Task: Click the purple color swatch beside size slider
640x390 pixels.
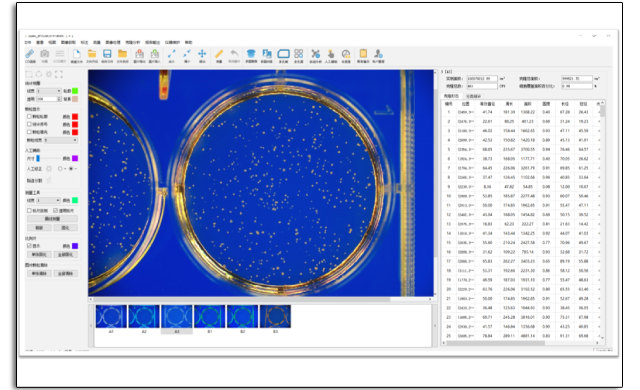Action: point(75,158)
